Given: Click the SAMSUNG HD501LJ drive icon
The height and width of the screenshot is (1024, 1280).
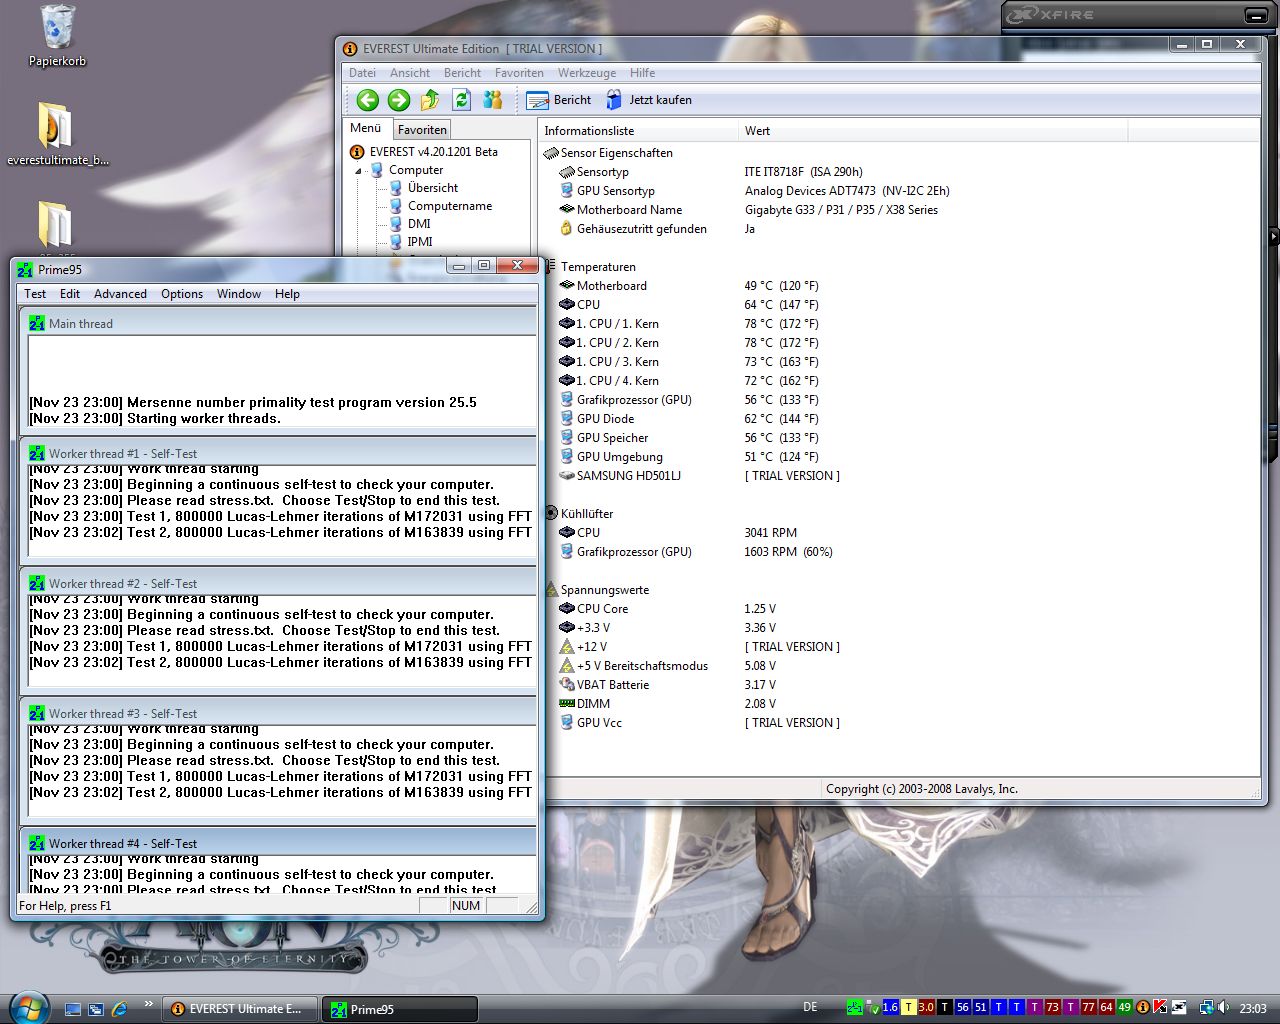Looking at the screenshot, I should pos(566,476).
